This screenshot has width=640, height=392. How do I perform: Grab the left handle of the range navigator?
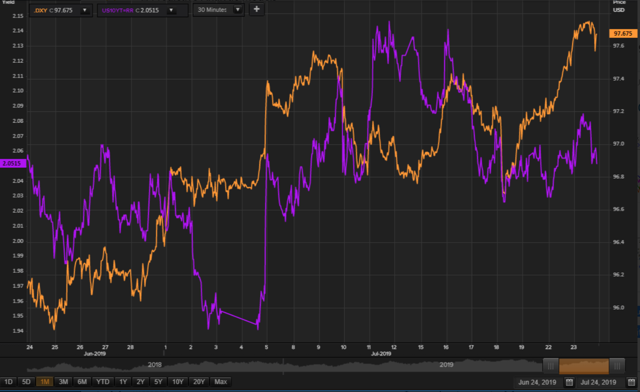(550, 366)
